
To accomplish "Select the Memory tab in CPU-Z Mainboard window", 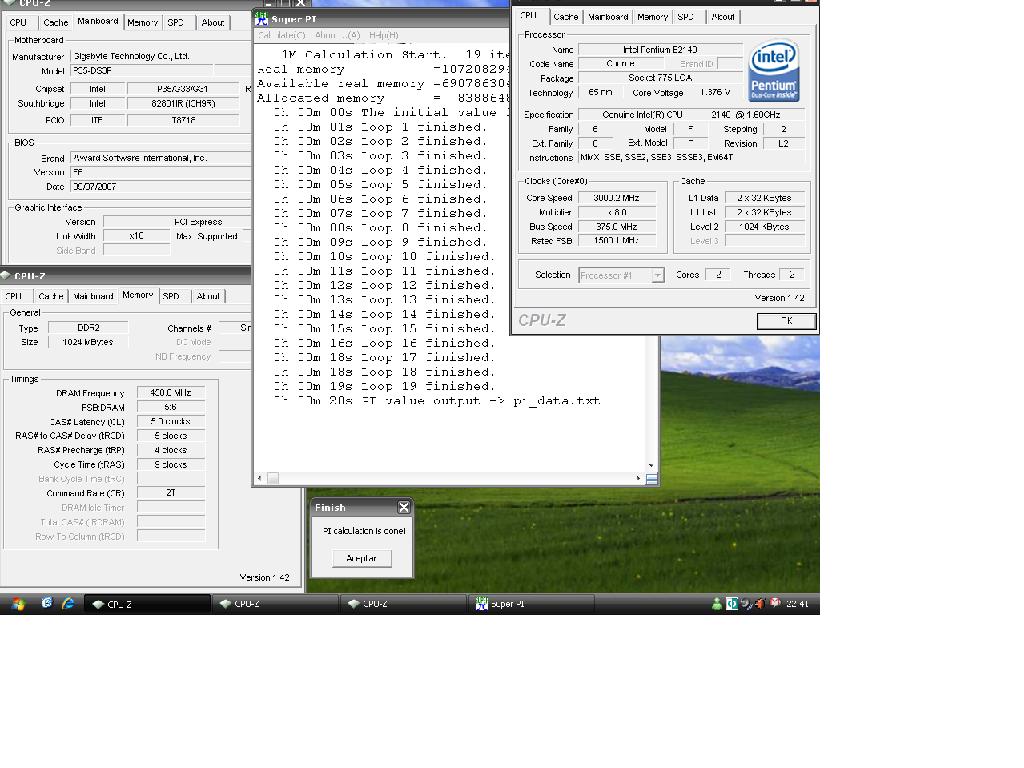I will (x=142, y=22).
